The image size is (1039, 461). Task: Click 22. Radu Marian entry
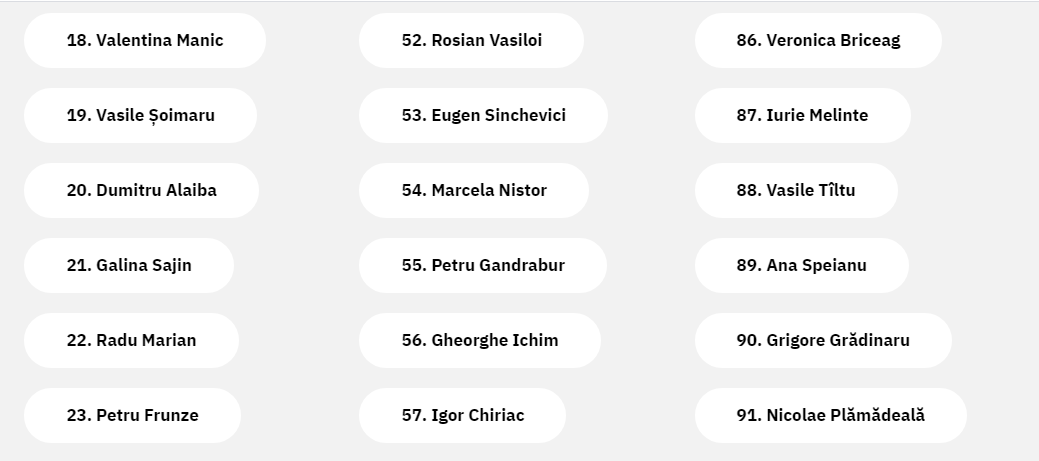coord(131,340)
